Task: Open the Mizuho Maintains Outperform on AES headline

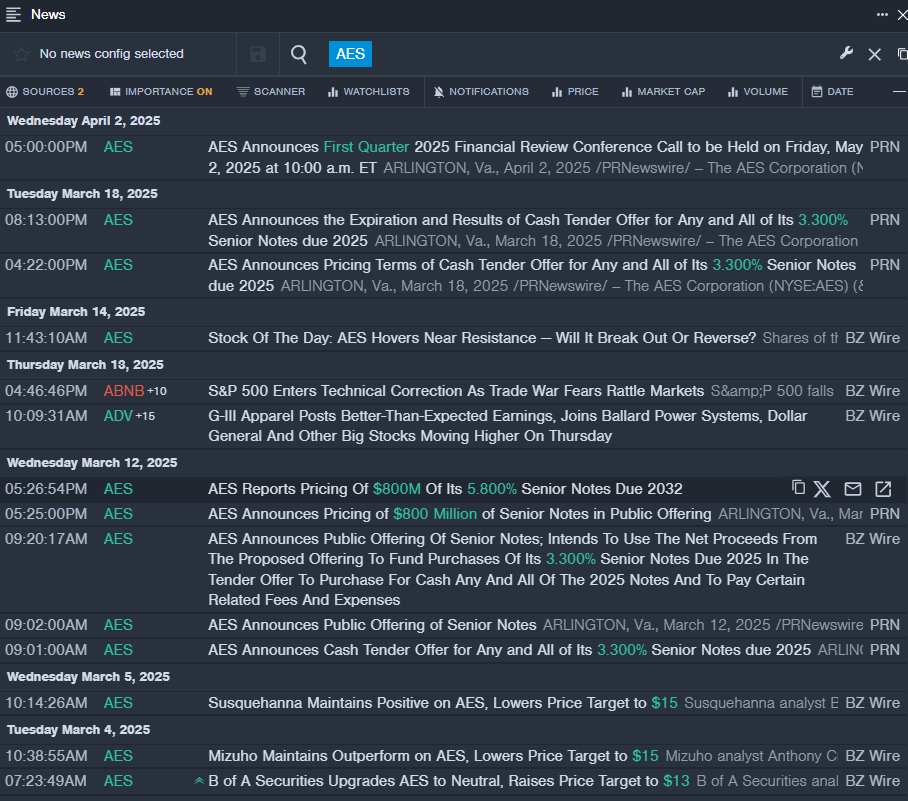Action: click(x=433, y=756)
